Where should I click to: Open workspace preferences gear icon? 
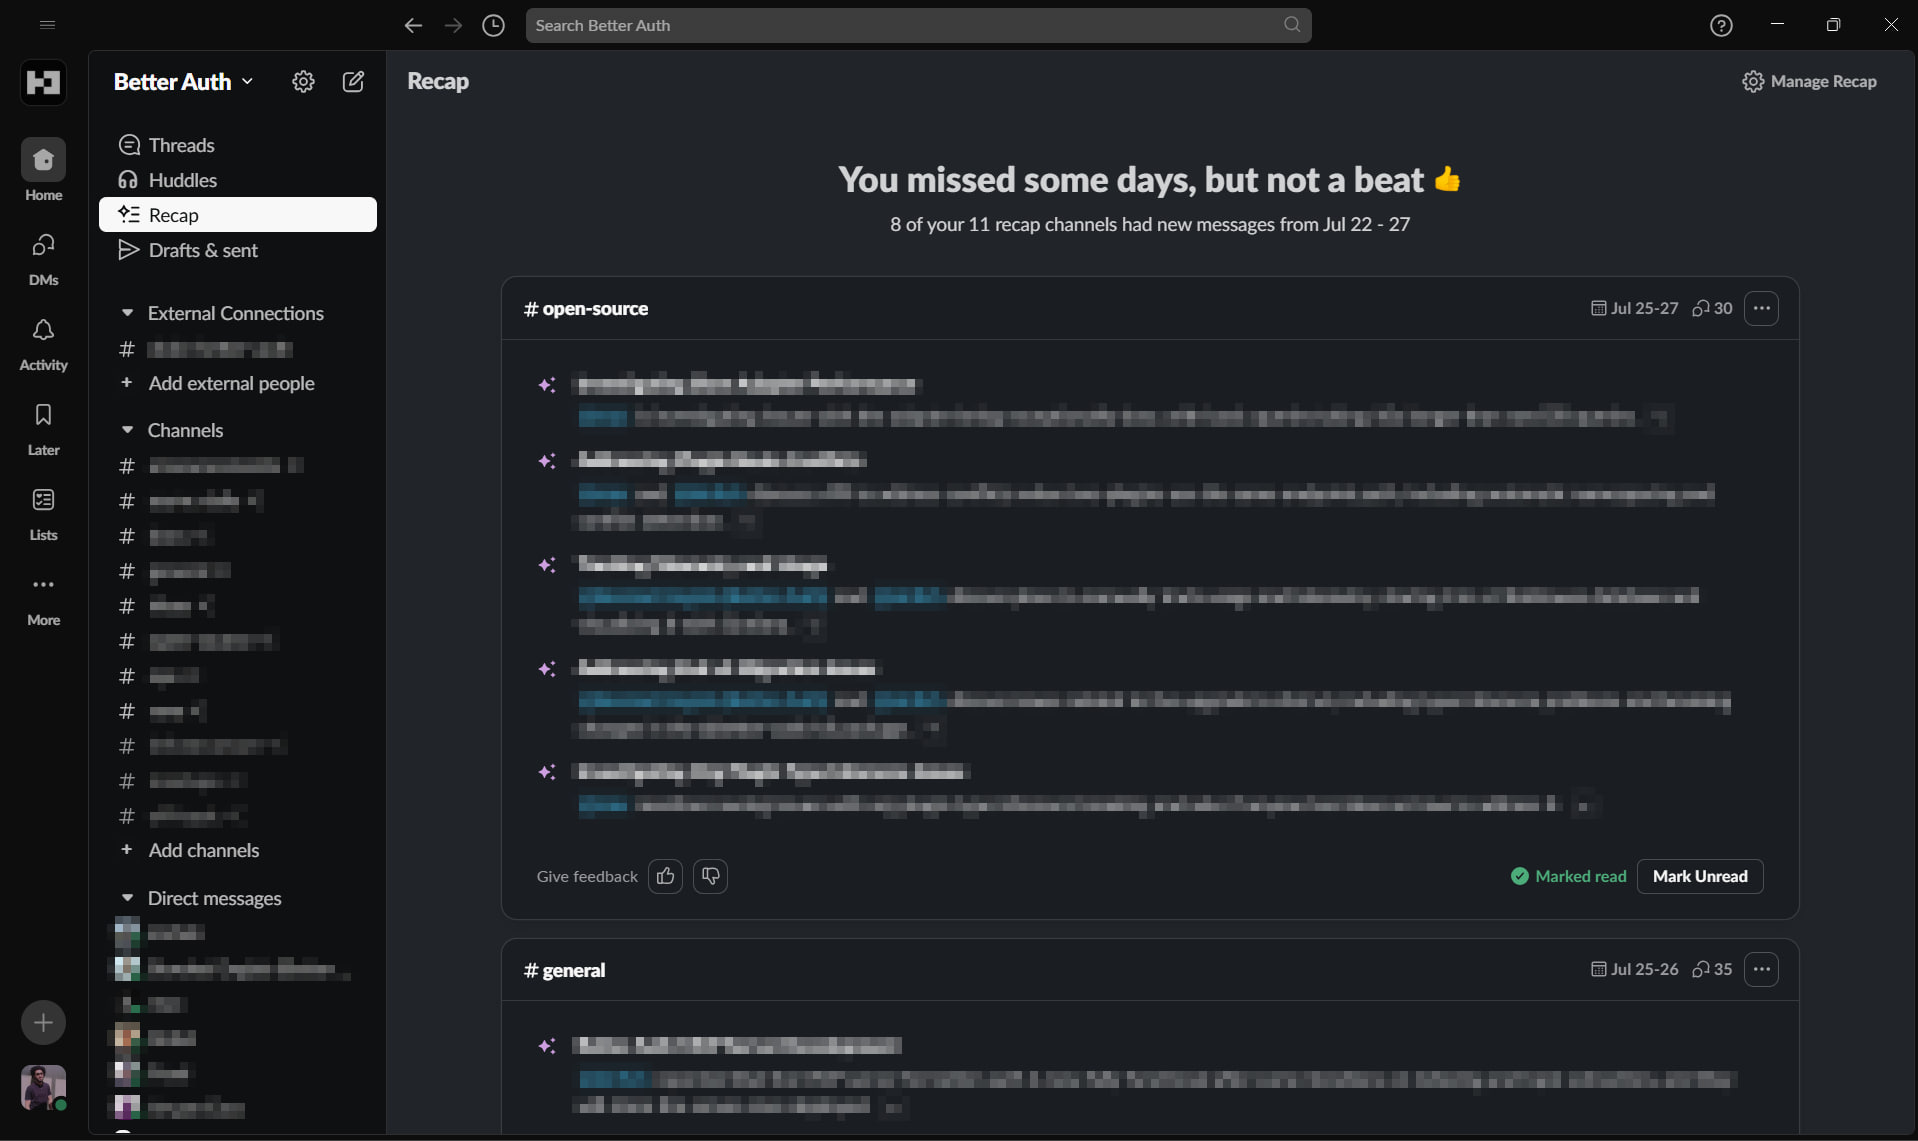303,82
